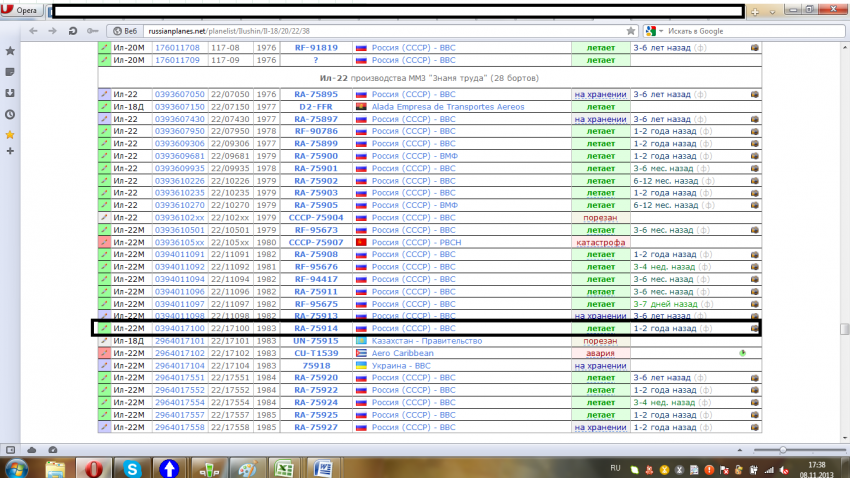Open the Opera menu button

23,11
